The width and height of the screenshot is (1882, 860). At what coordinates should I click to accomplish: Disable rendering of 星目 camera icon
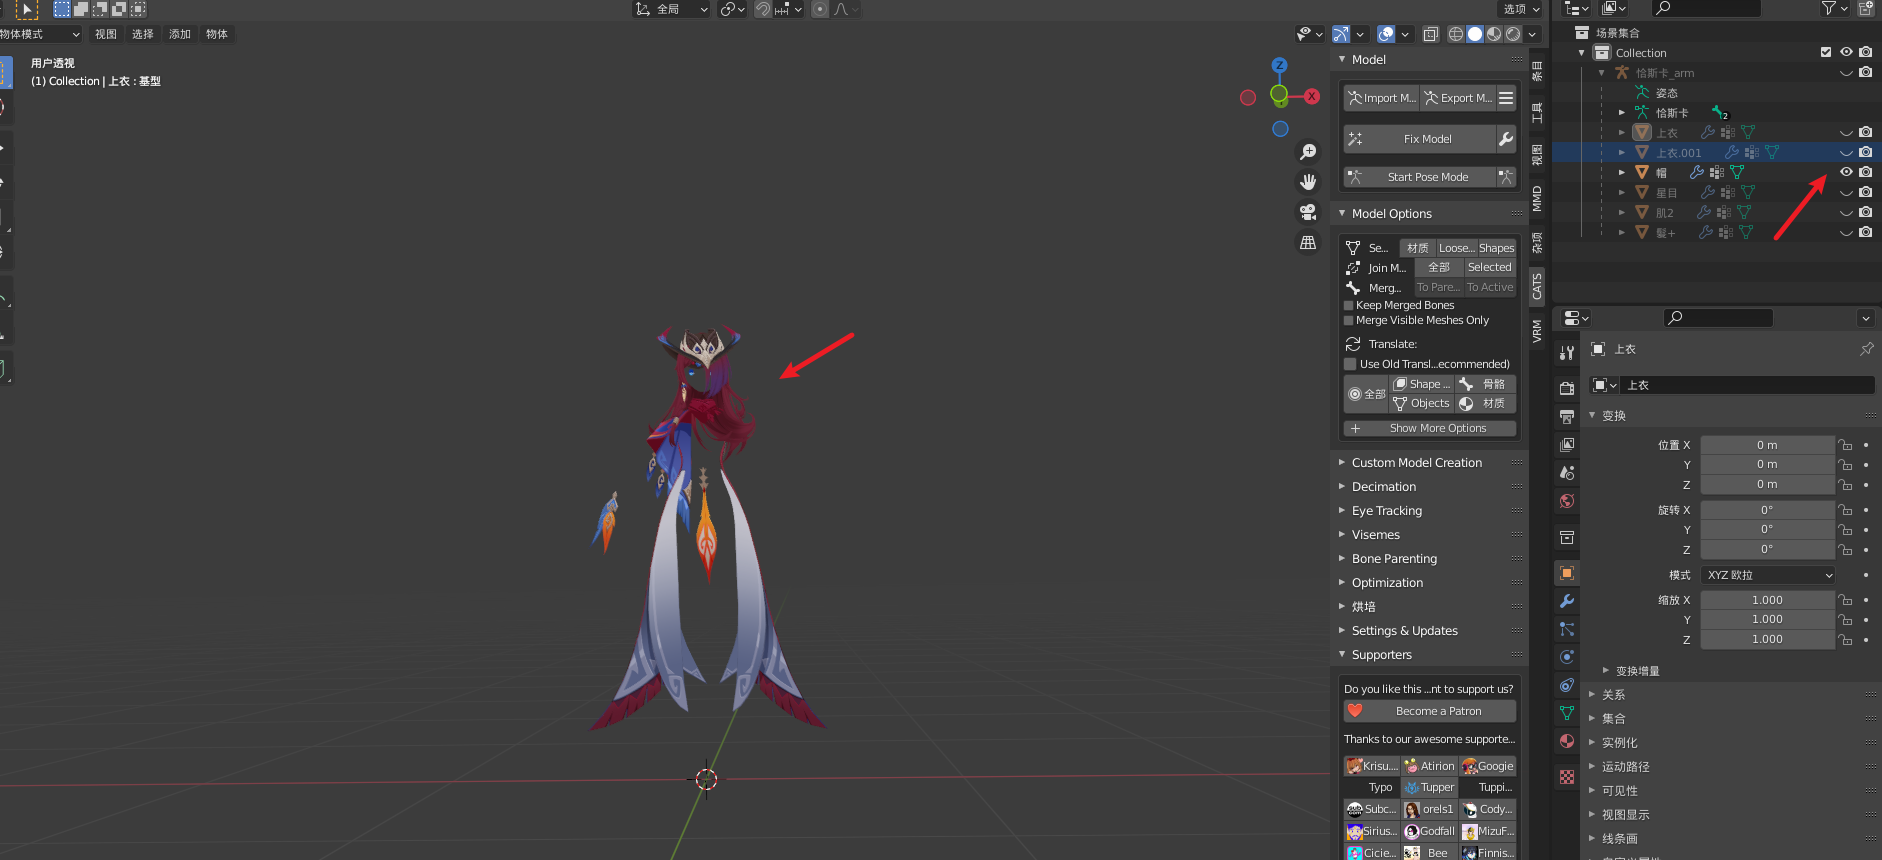[x=1865, y=192]
